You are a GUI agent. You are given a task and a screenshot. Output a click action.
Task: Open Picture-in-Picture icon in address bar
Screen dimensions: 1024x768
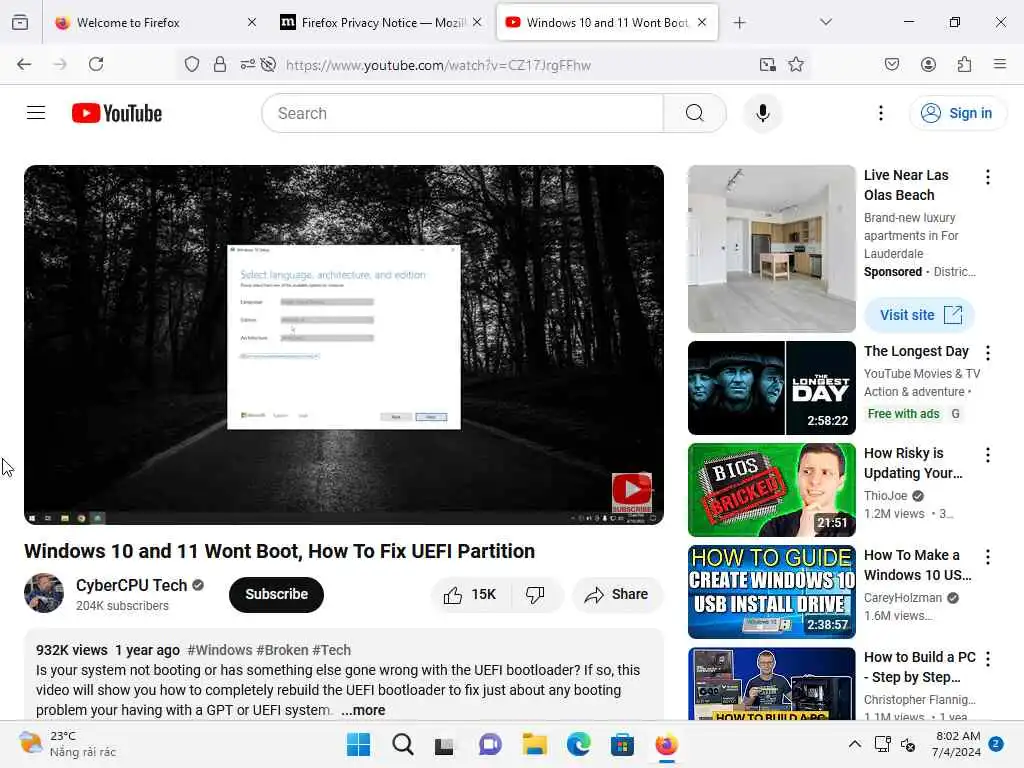[767, 64]
